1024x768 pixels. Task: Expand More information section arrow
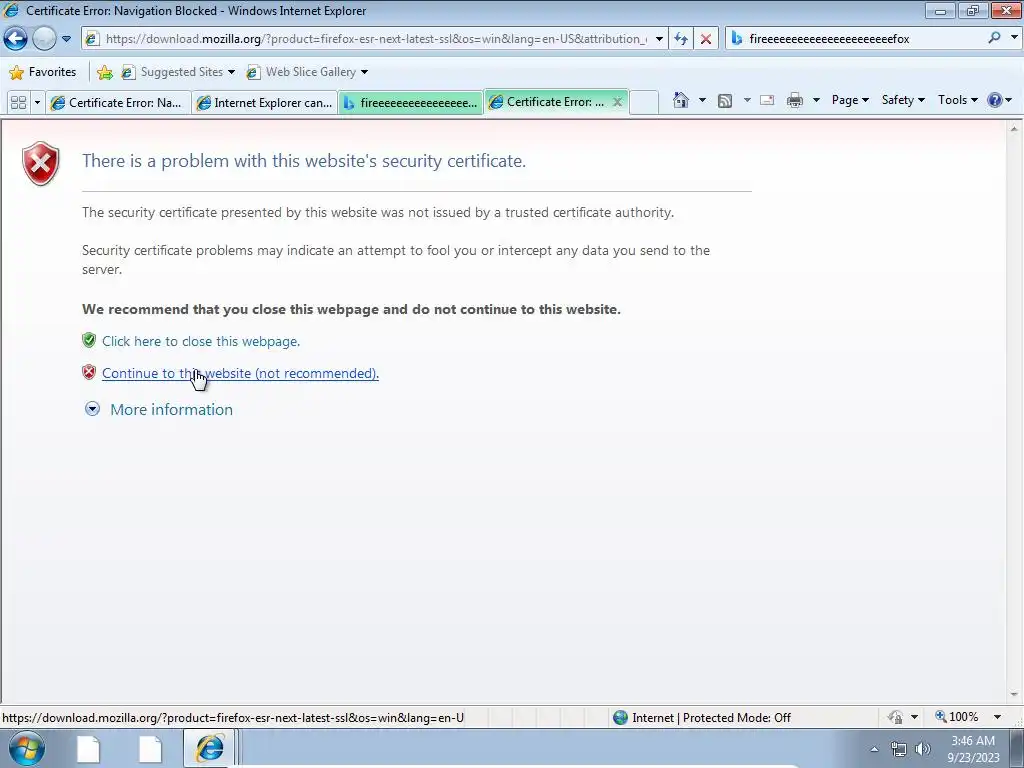[93, 409]
